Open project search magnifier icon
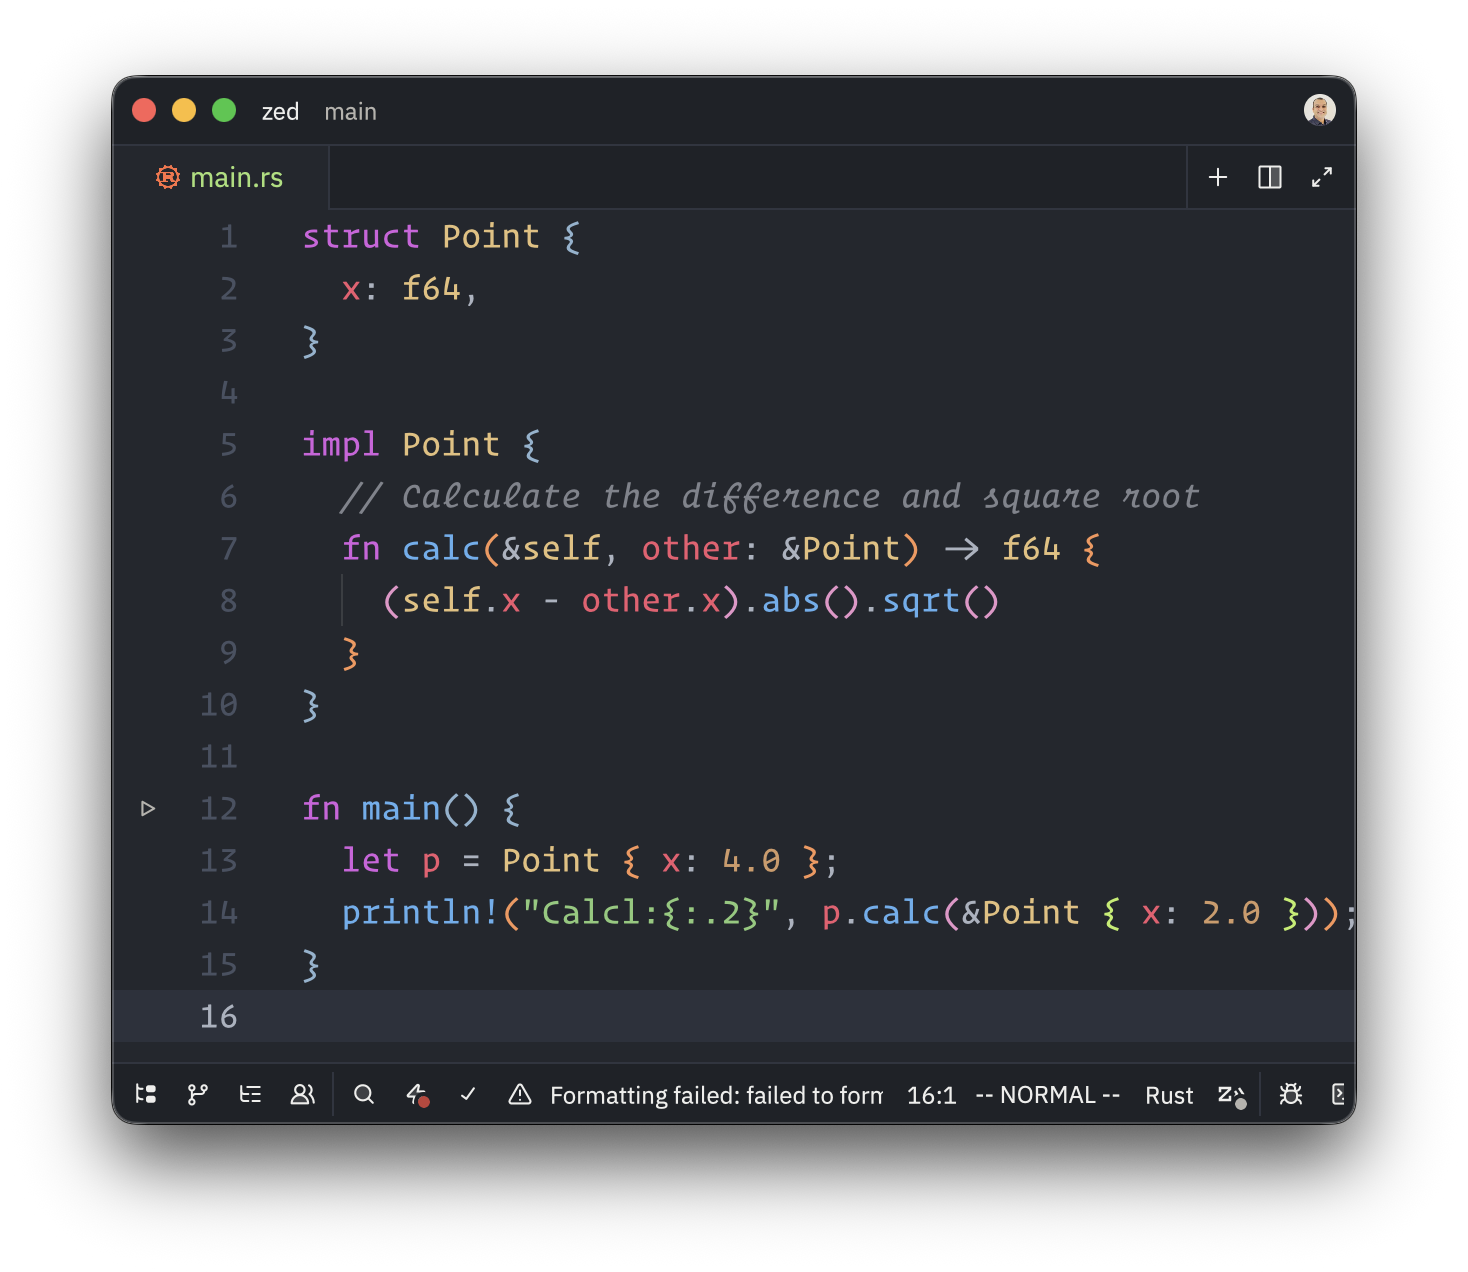This screenshot has width=1468, height=1272. (364, 1095)
